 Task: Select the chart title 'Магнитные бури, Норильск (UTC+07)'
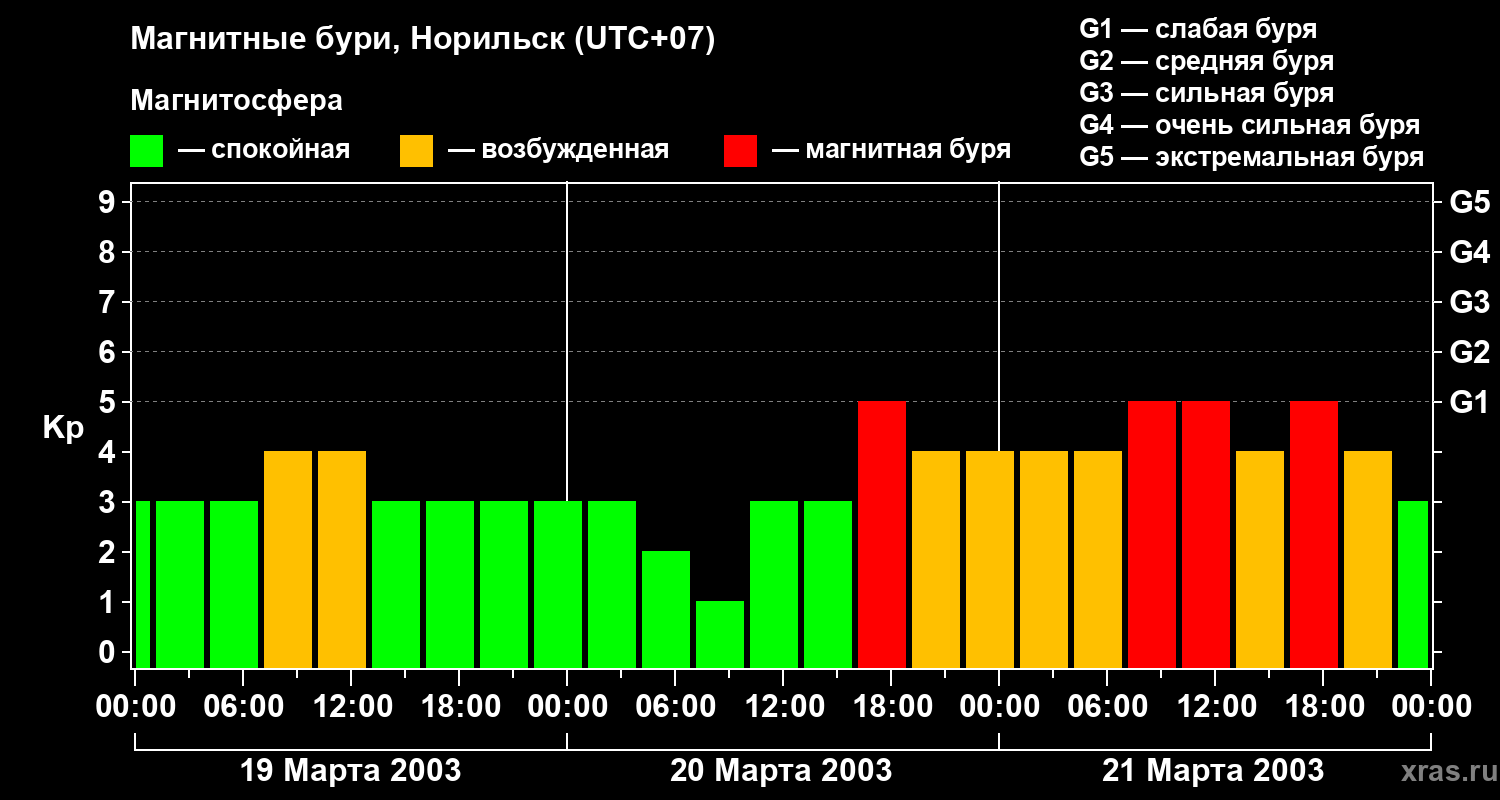[x=423, y=40]
